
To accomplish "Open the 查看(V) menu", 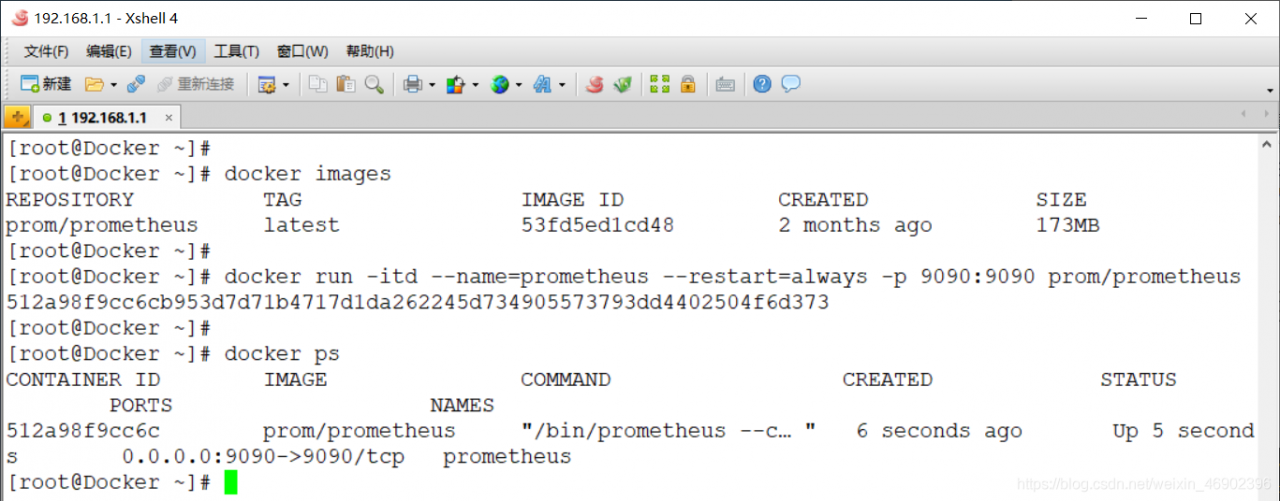I will click(173, 51).
